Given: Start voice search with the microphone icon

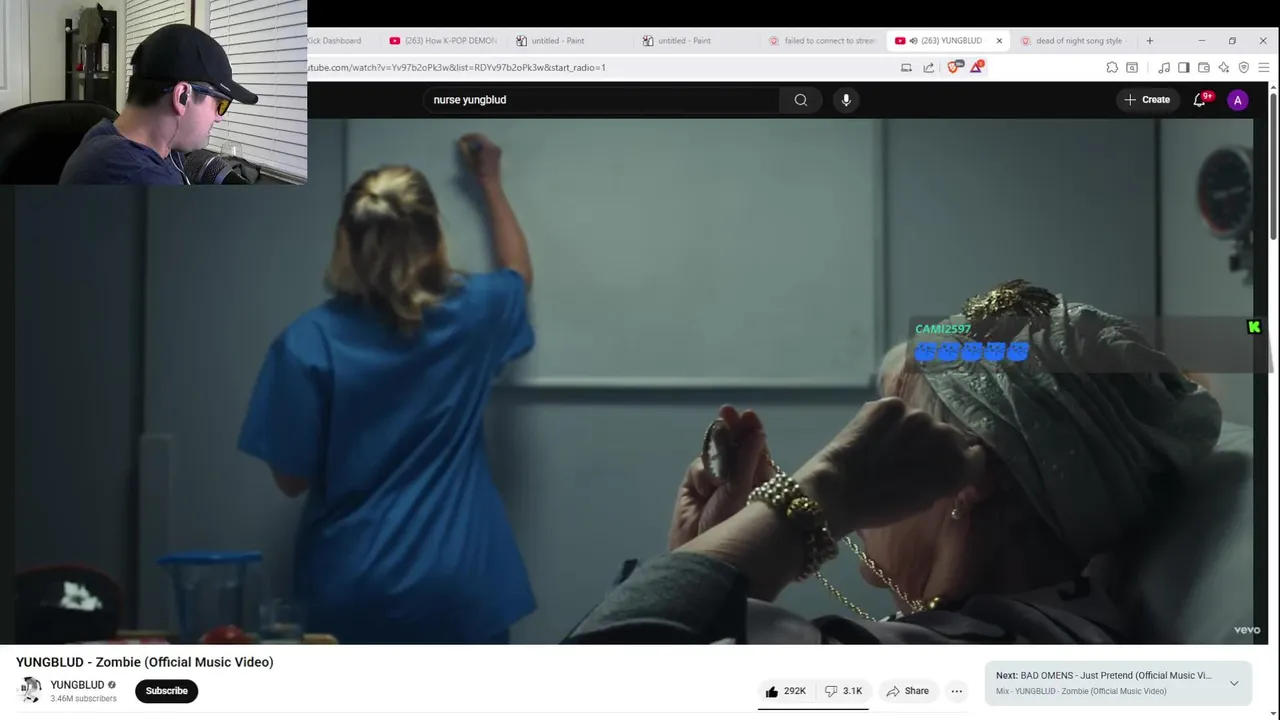Looking at the screenshot, I should (846, 100).
